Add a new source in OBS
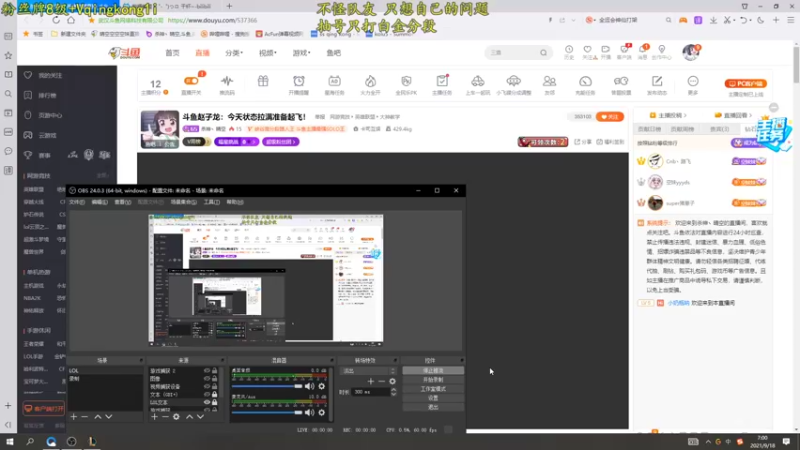 pos(154,417)
